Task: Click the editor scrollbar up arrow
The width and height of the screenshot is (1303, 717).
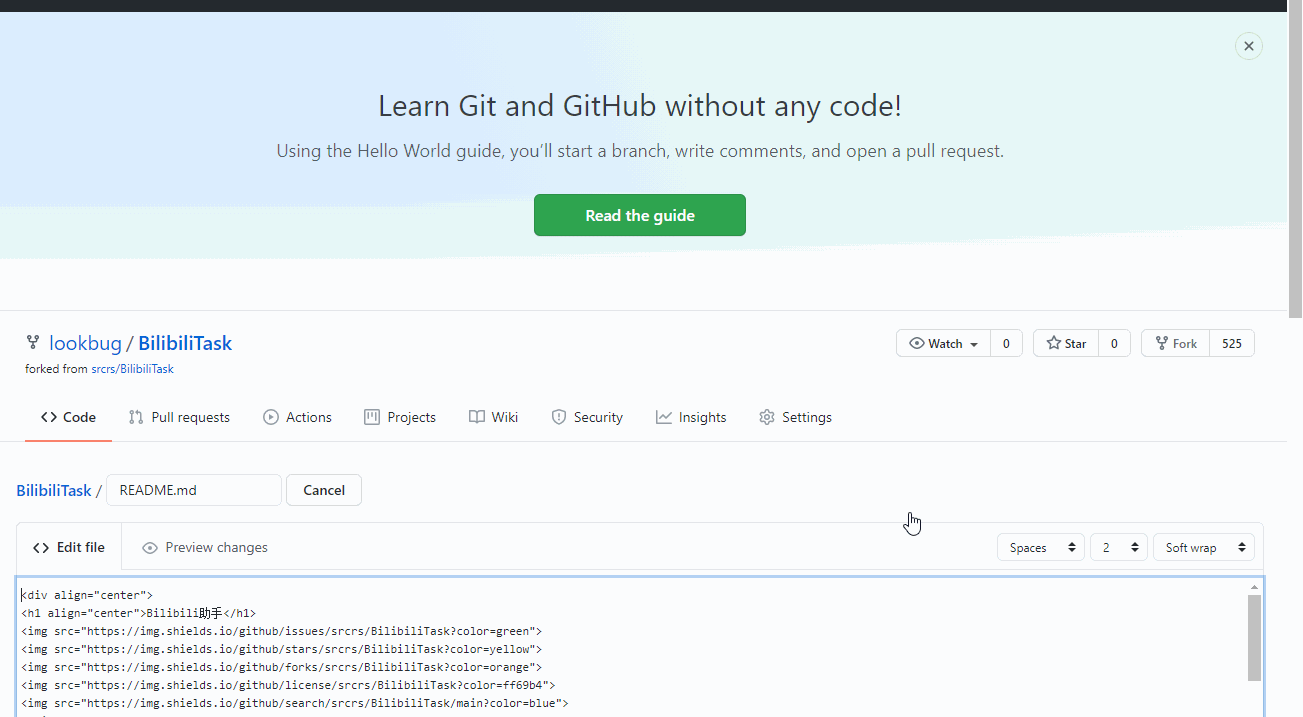Action: coord(1254,587)
